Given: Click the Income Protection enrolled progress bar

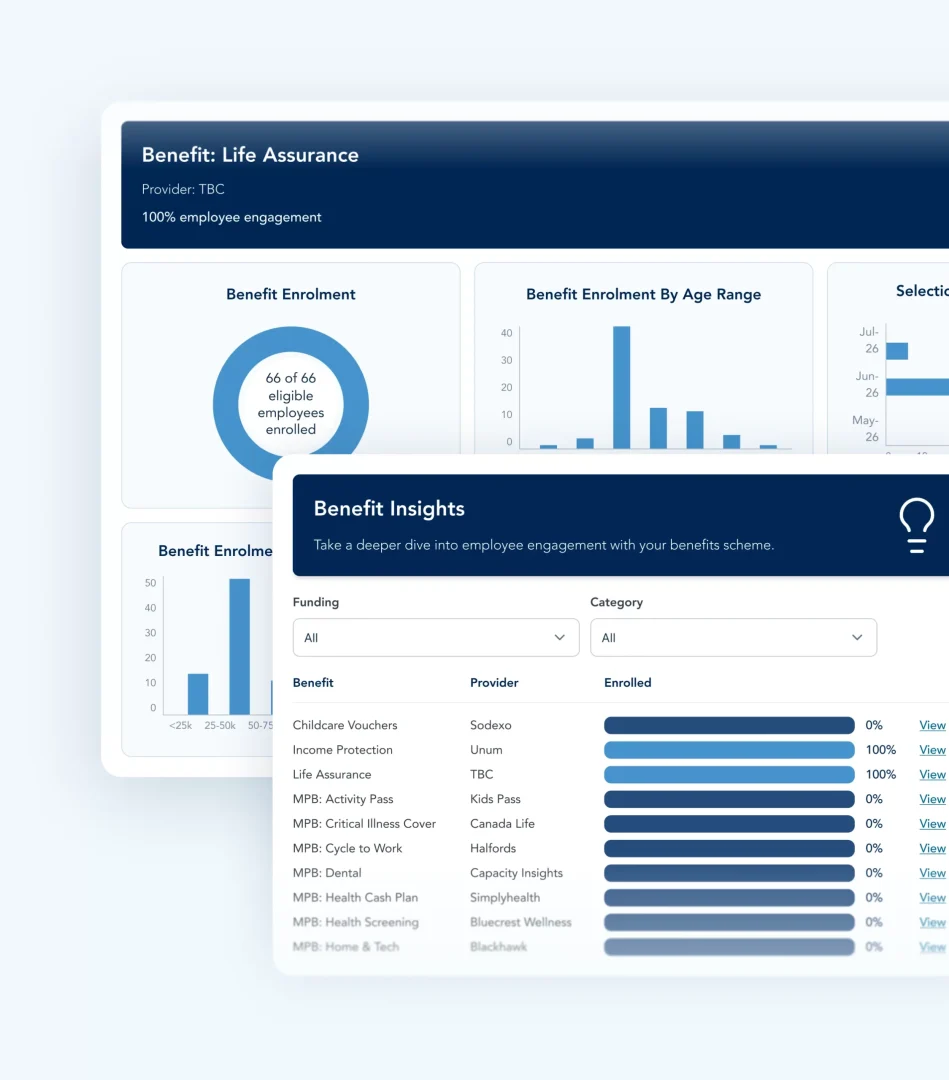Looking at the screenshot, I should pos(729,750).
